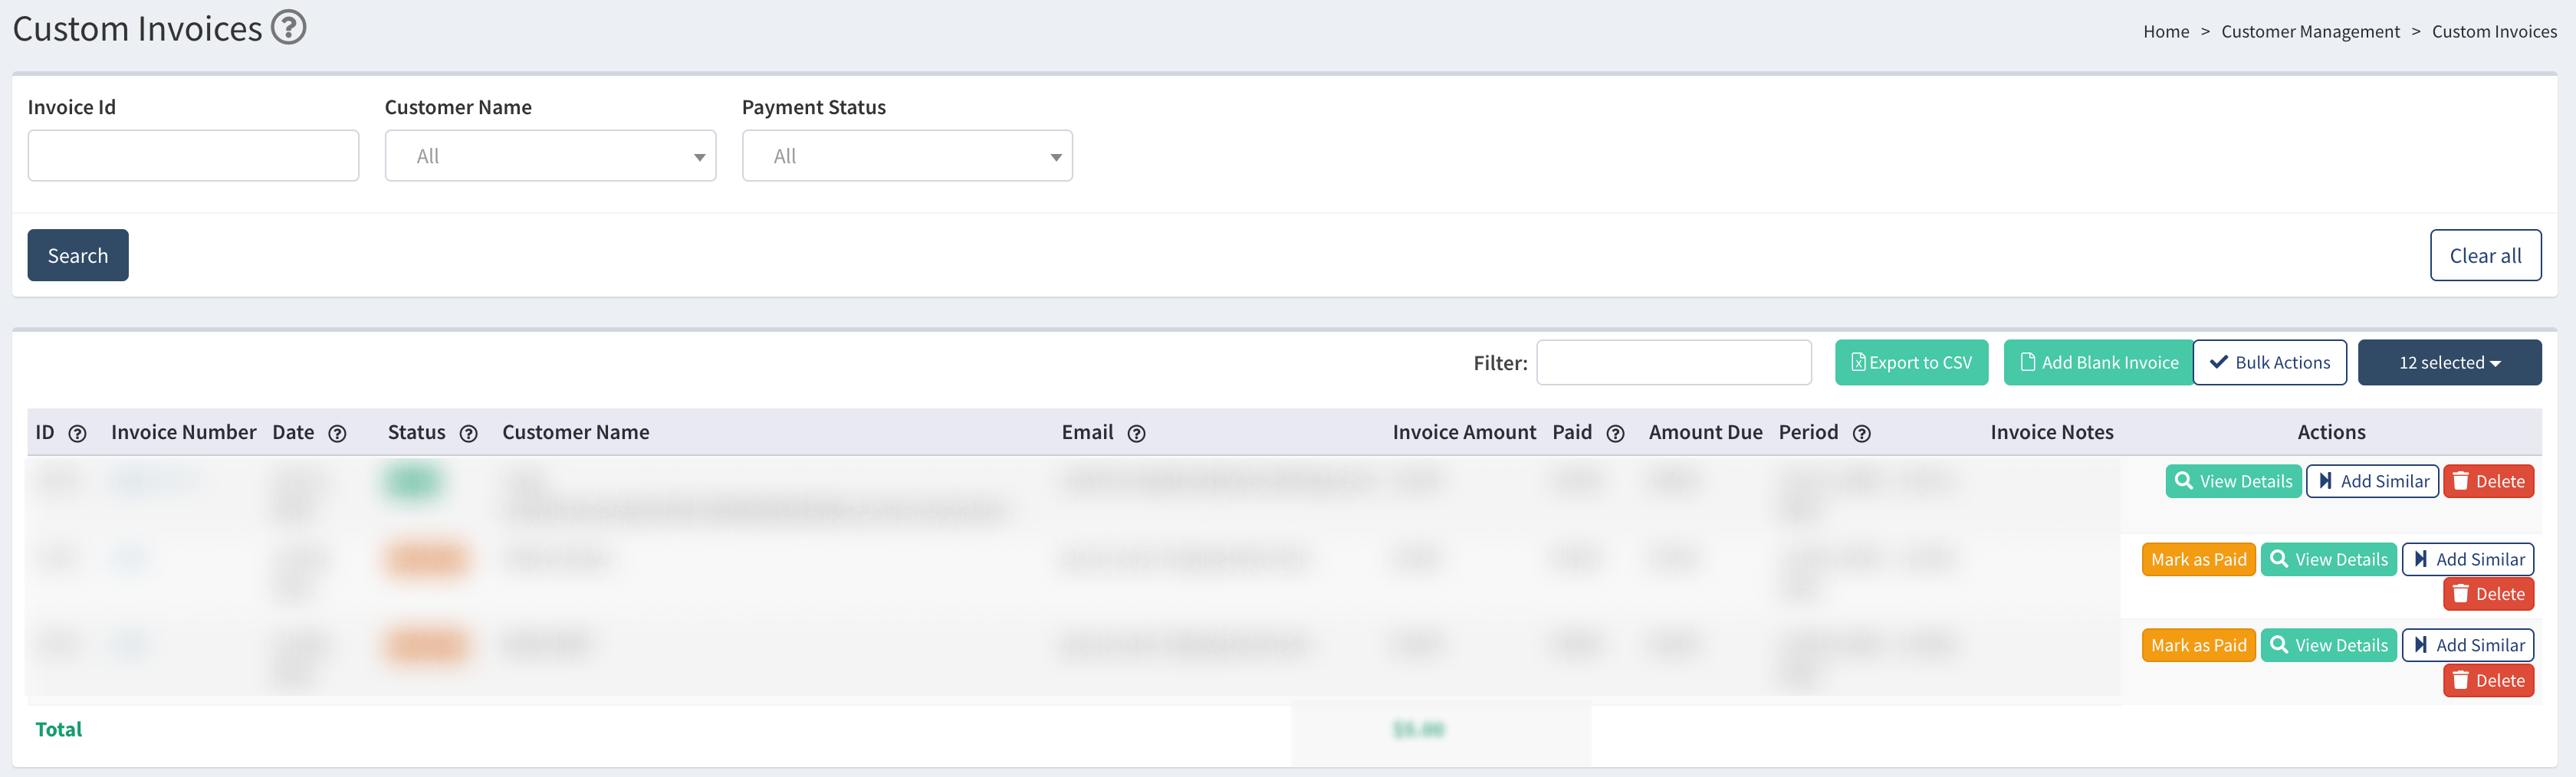The width and height of the screenshot is (2576, 777).
Task: Open Customer Management breadcrumb link
Action: pos(2310,32)
